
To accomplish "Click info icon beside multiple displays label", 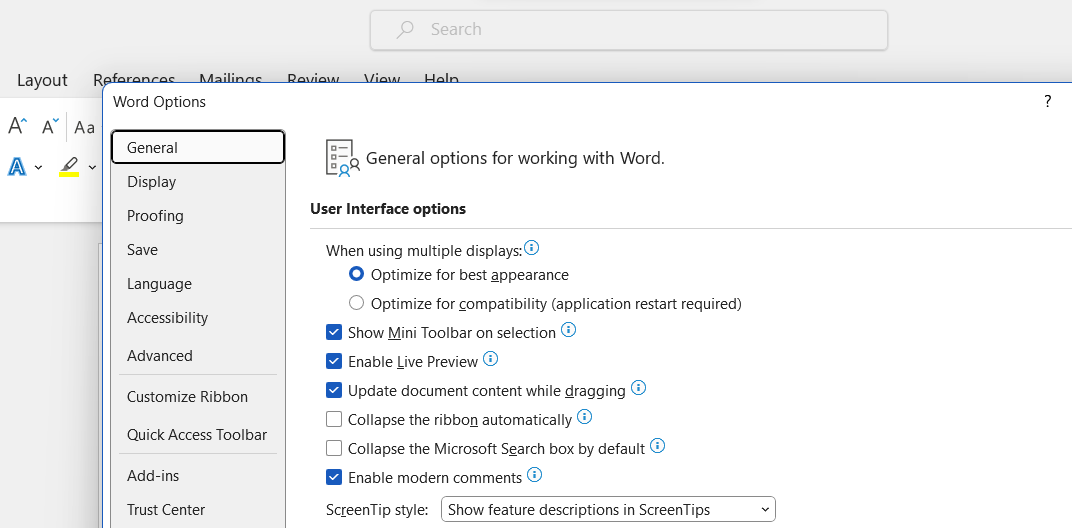I will [532, 248].
